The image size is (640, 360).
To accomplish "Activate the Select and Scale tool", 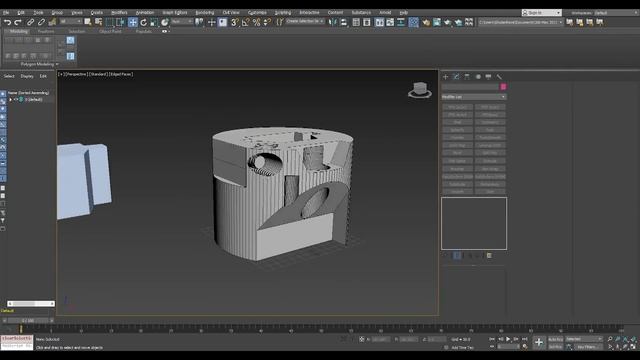I will tap(154, 22).
